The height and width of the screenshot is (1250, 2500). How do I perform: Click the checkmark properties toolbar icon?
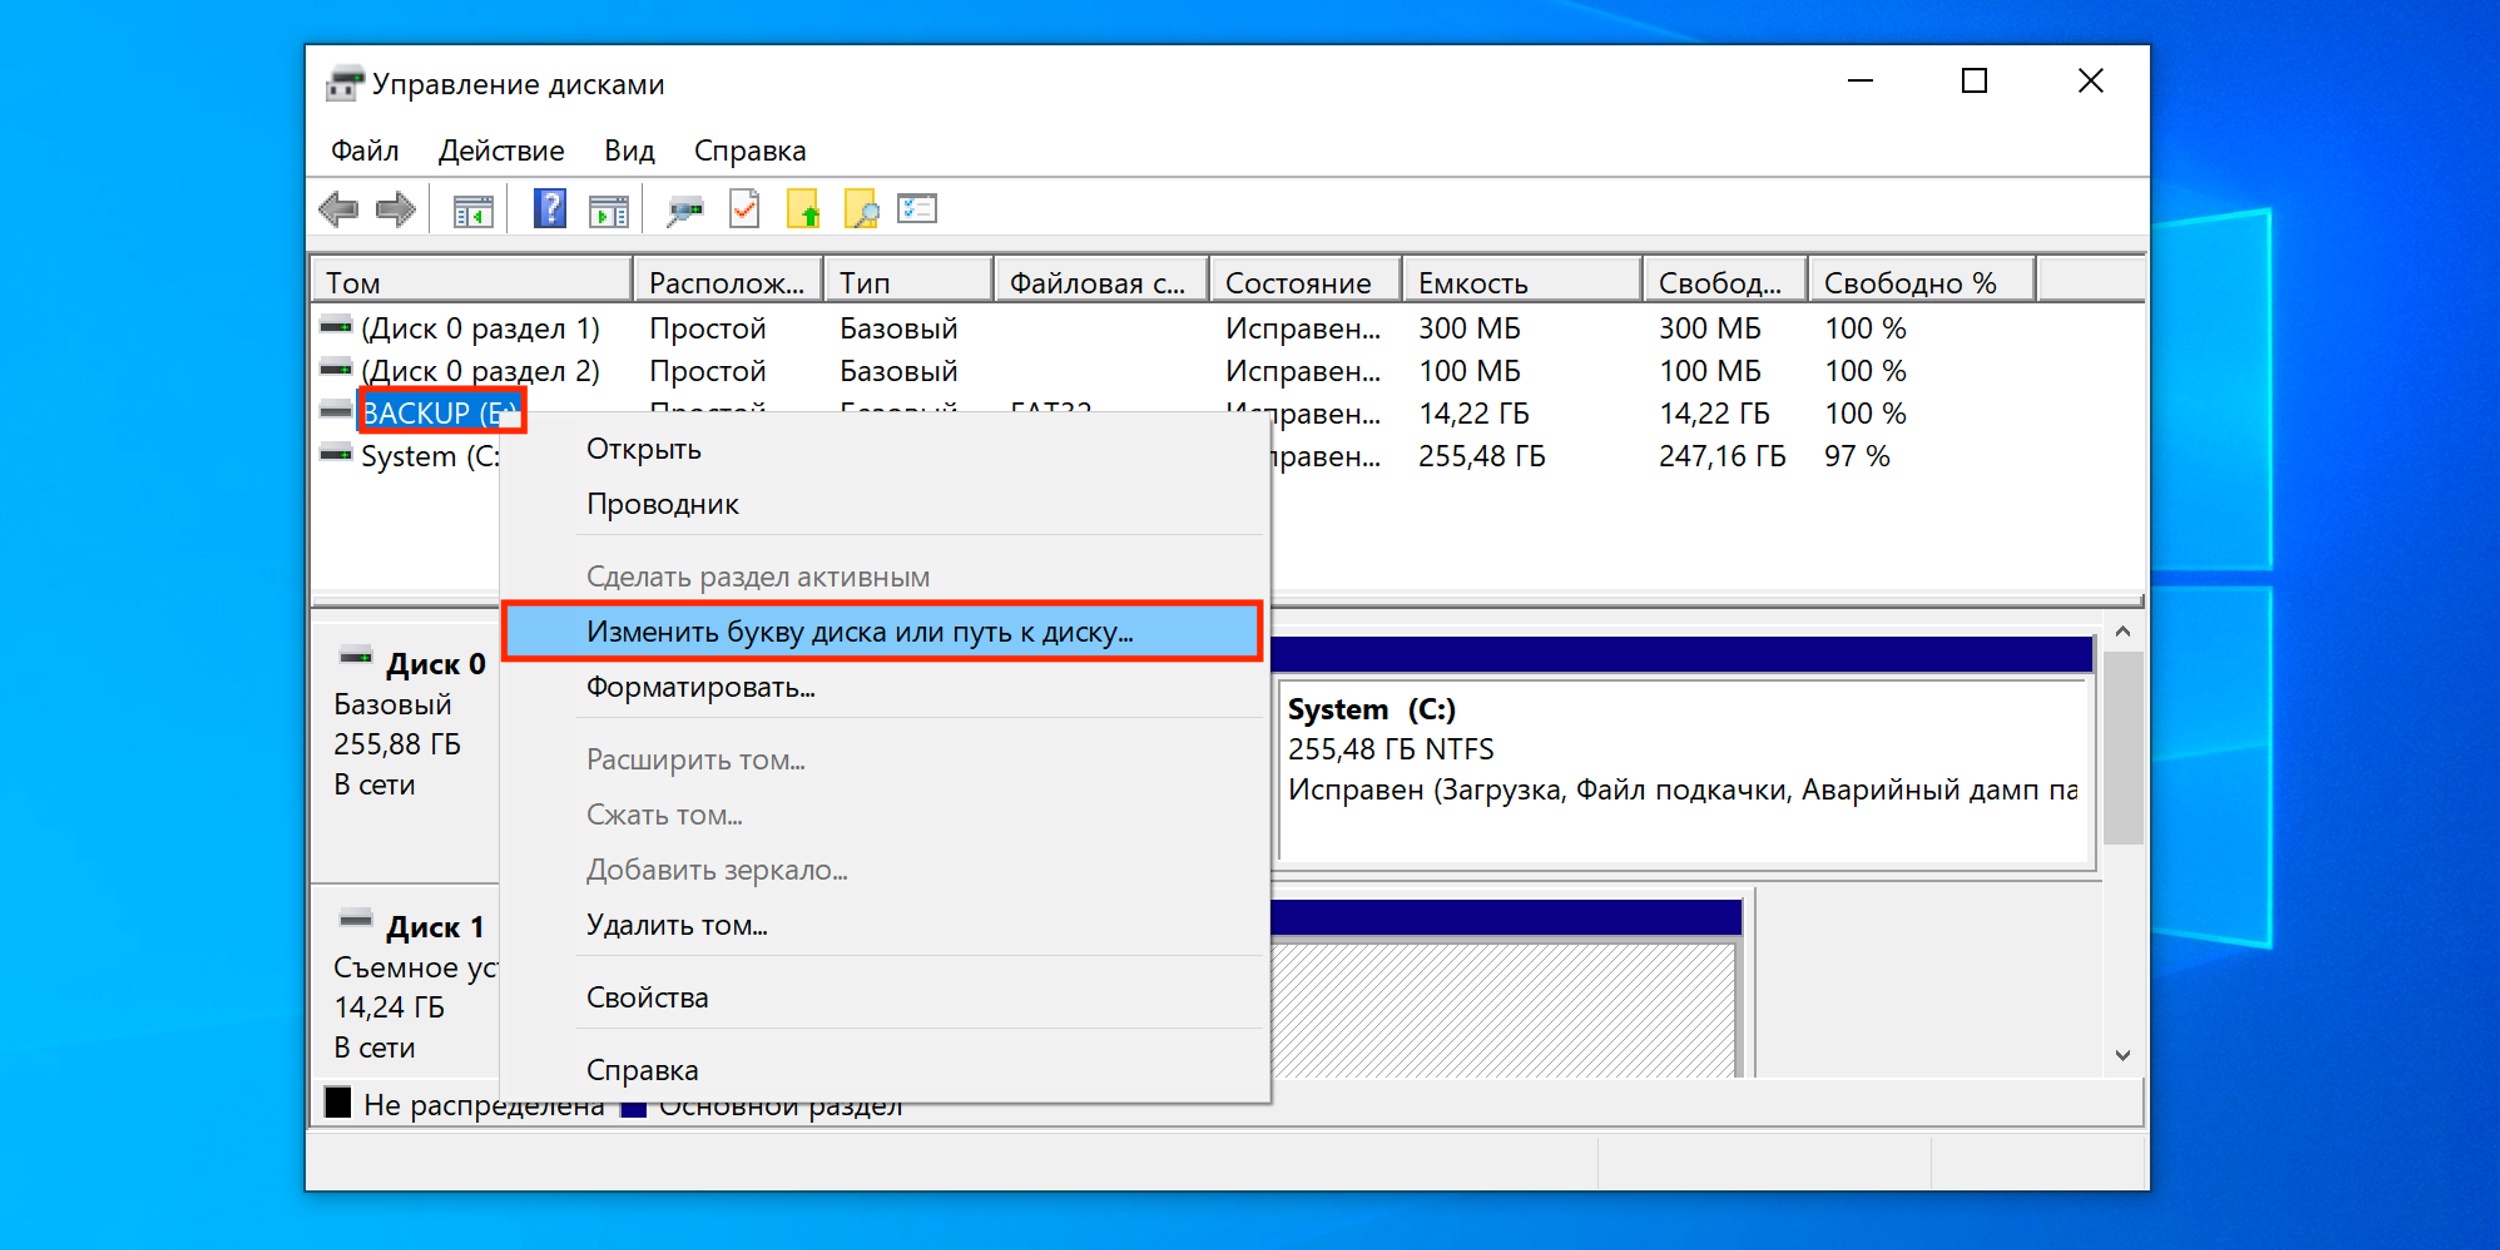[745, 210]
